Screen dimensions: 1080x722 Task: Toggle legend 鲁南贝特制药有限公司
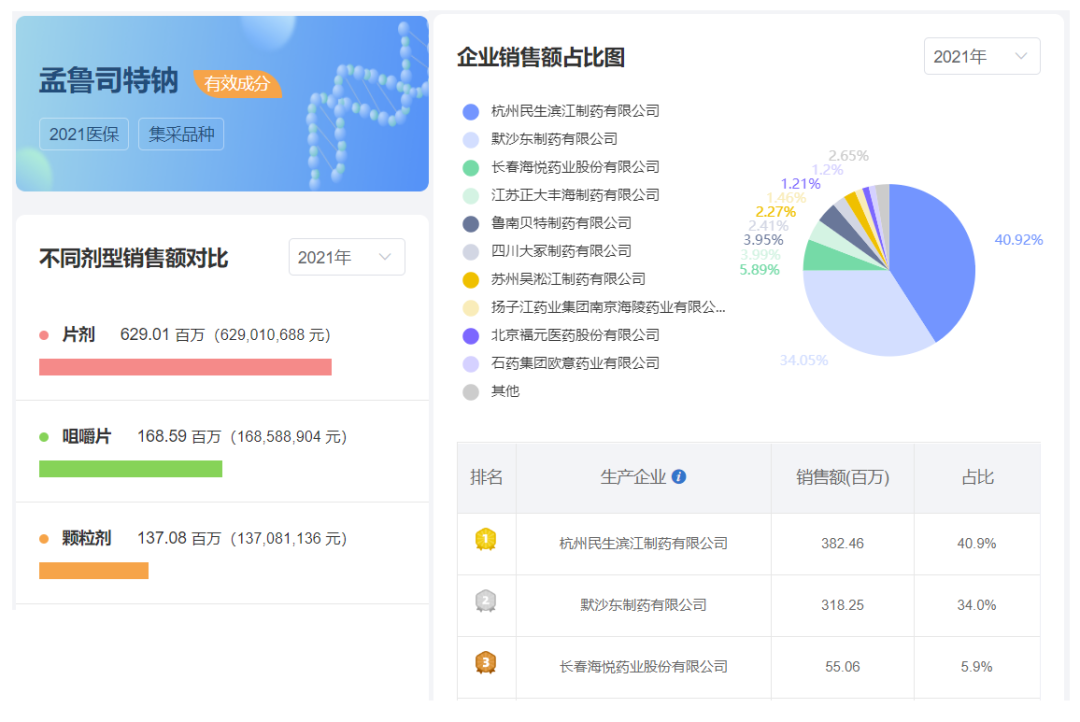pyautogui.click(x=547, y=223)
